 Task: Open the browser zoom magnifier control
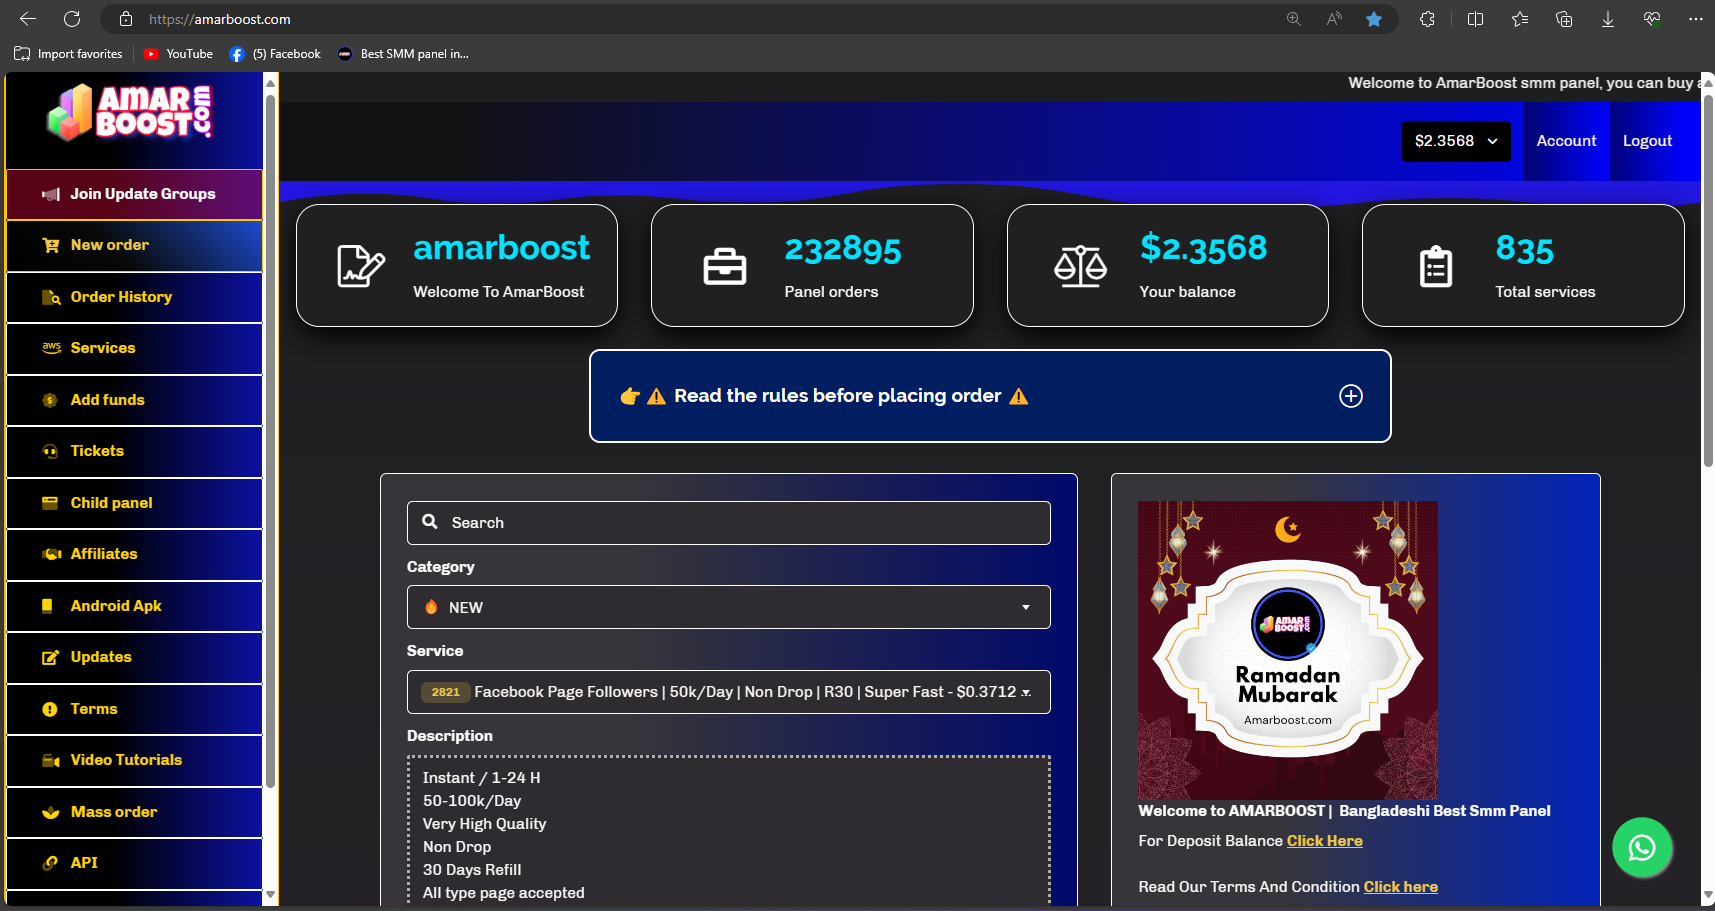pos(1293,19)
